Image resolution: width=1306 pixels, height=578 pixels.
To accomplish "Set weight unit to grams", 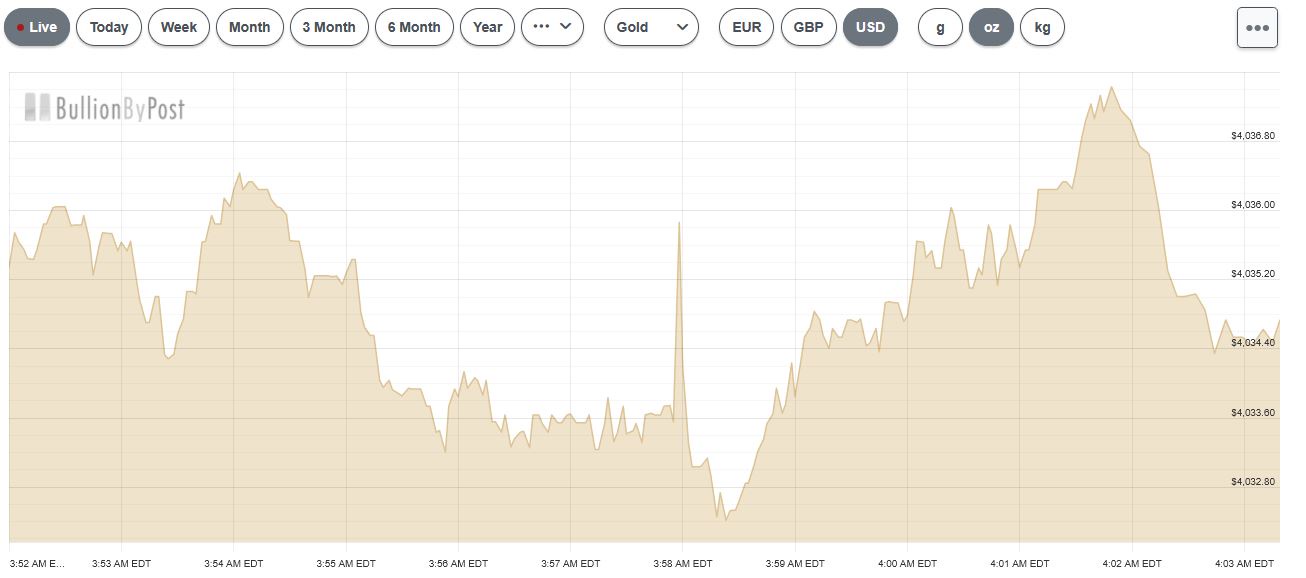I will tap(940, 27).
